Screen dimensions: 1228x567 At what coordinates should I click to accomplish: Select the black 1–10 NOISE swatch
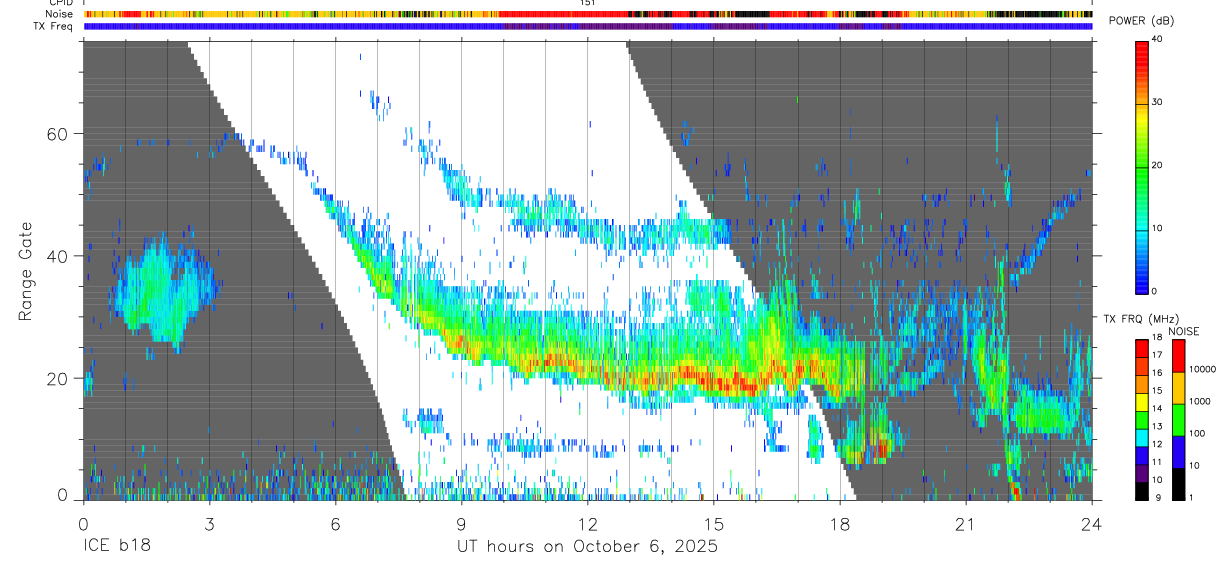1179,484
